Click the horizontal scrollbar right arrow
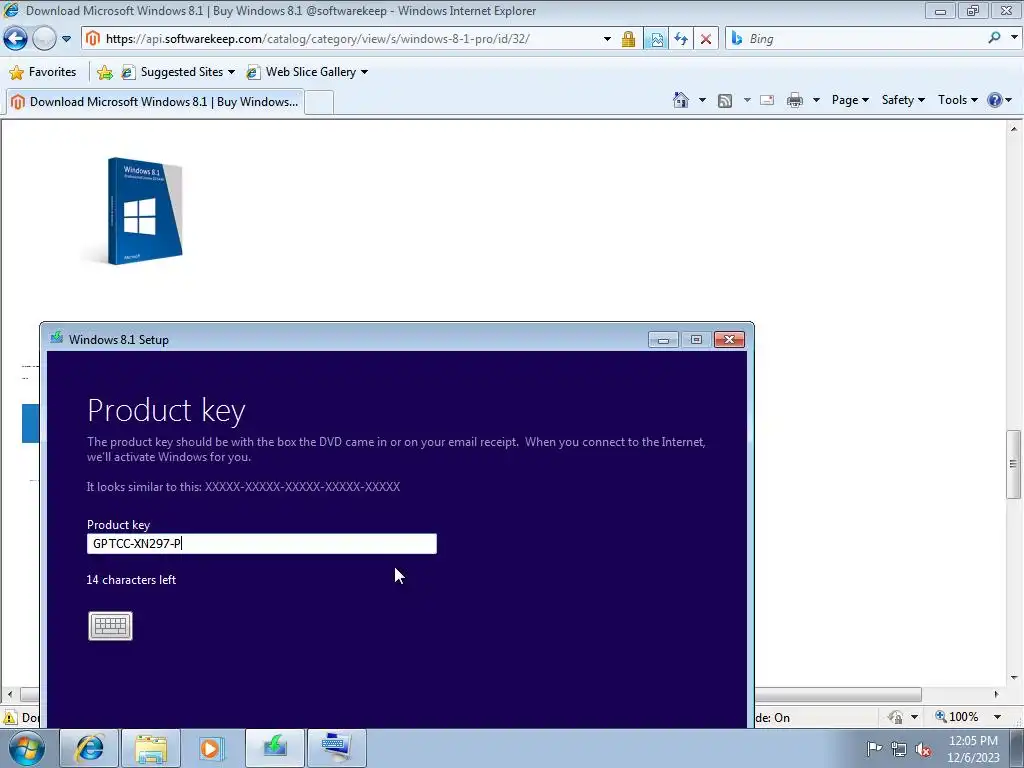 [x=996, y=694]
